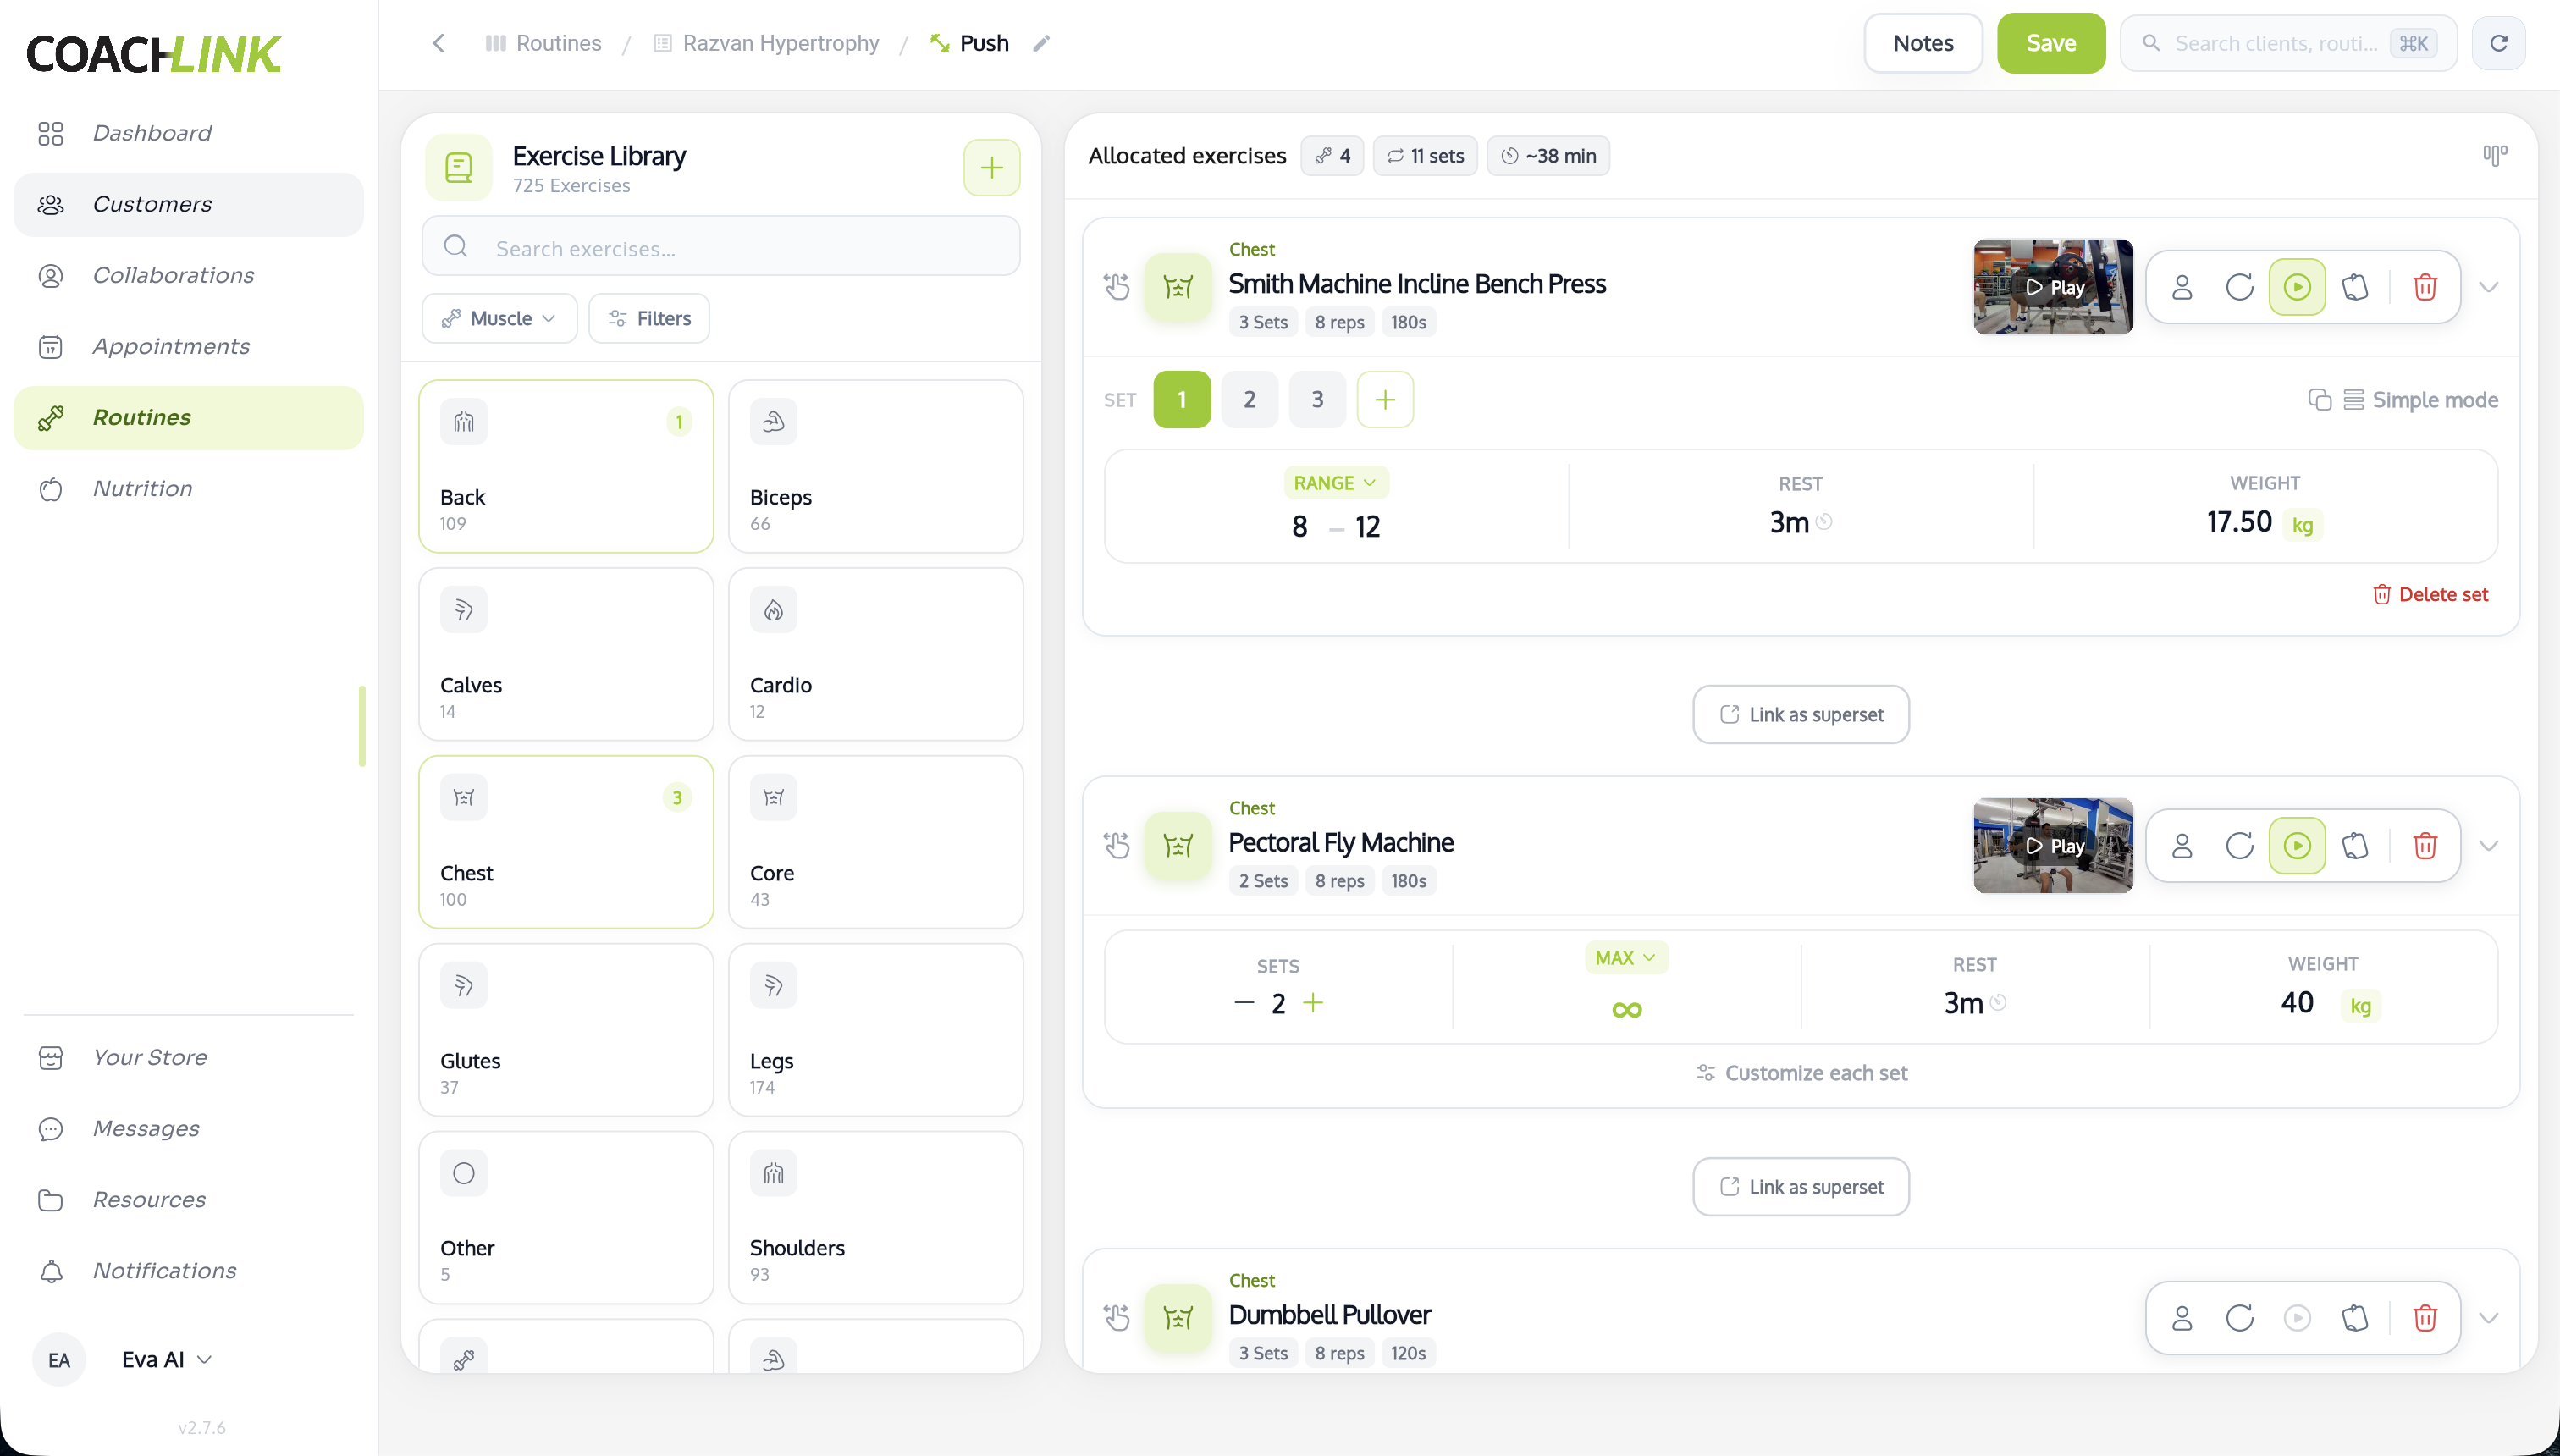Collapse Smith Machine Incline Bench Press chevron
The width and height of the screenshot is (2560, 1456).
pos(2489,287)
